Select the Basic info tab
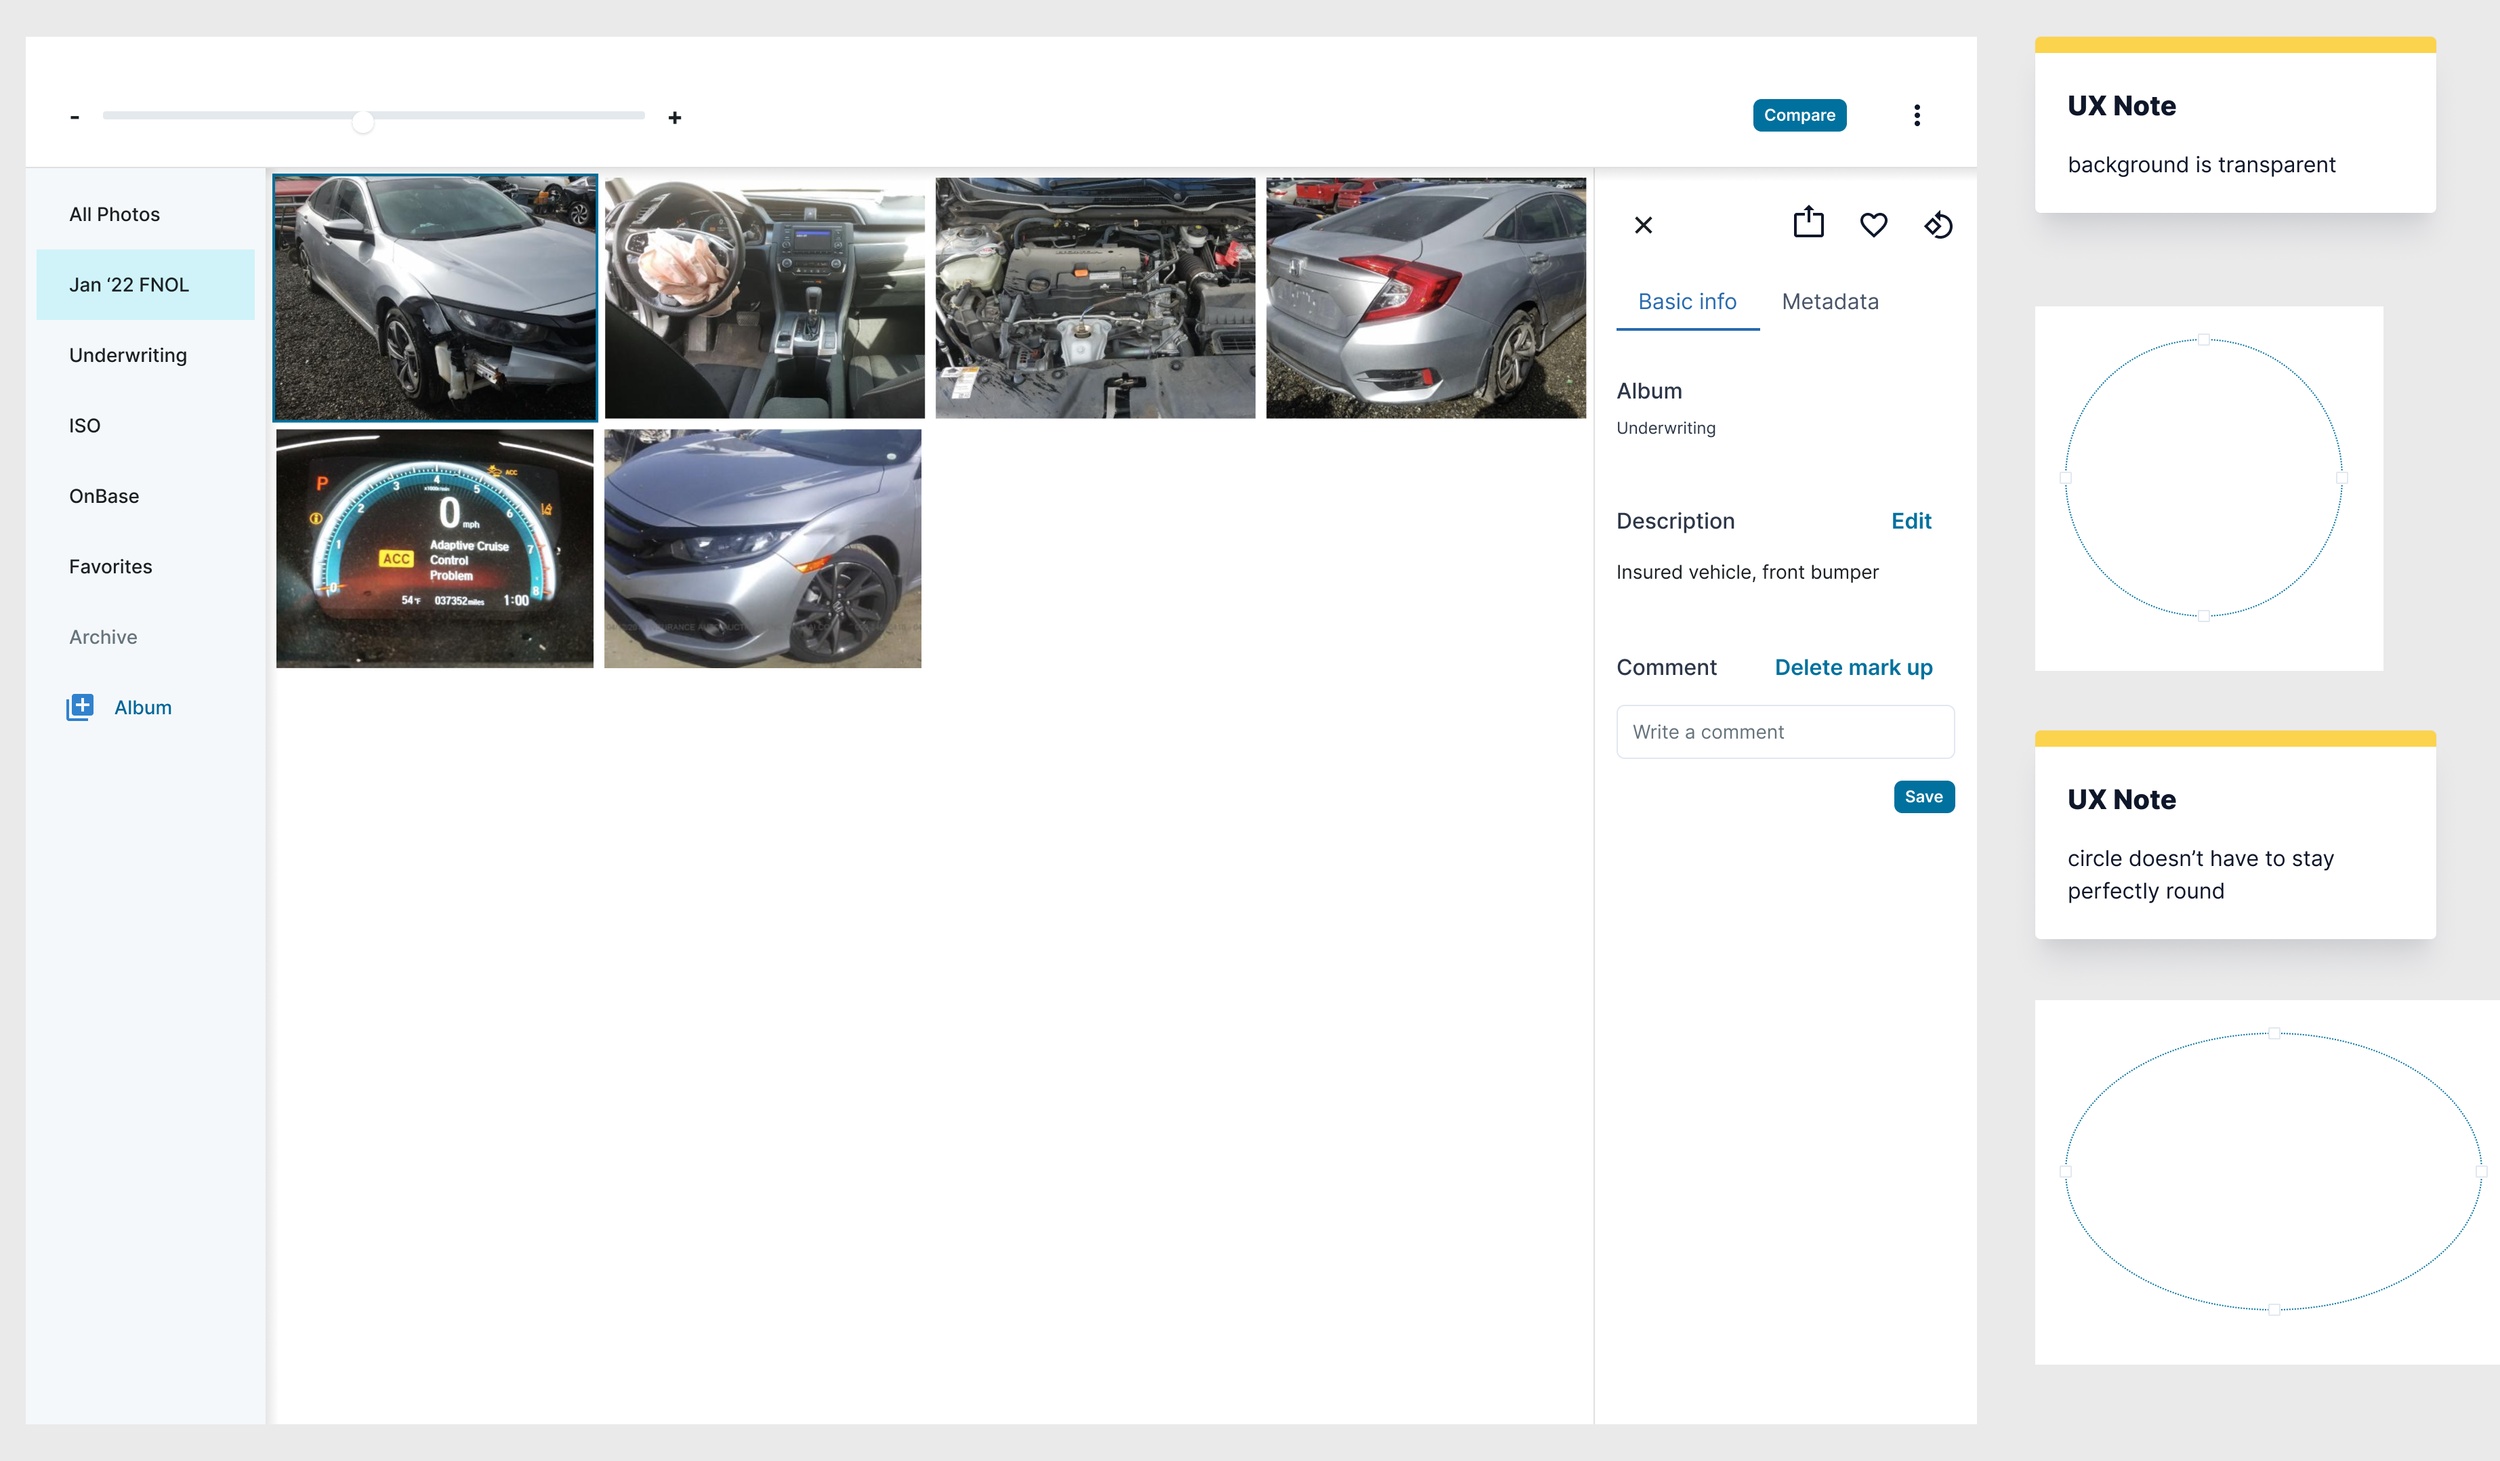This screenshot has width=2500, height=1461. (1687, 302)
